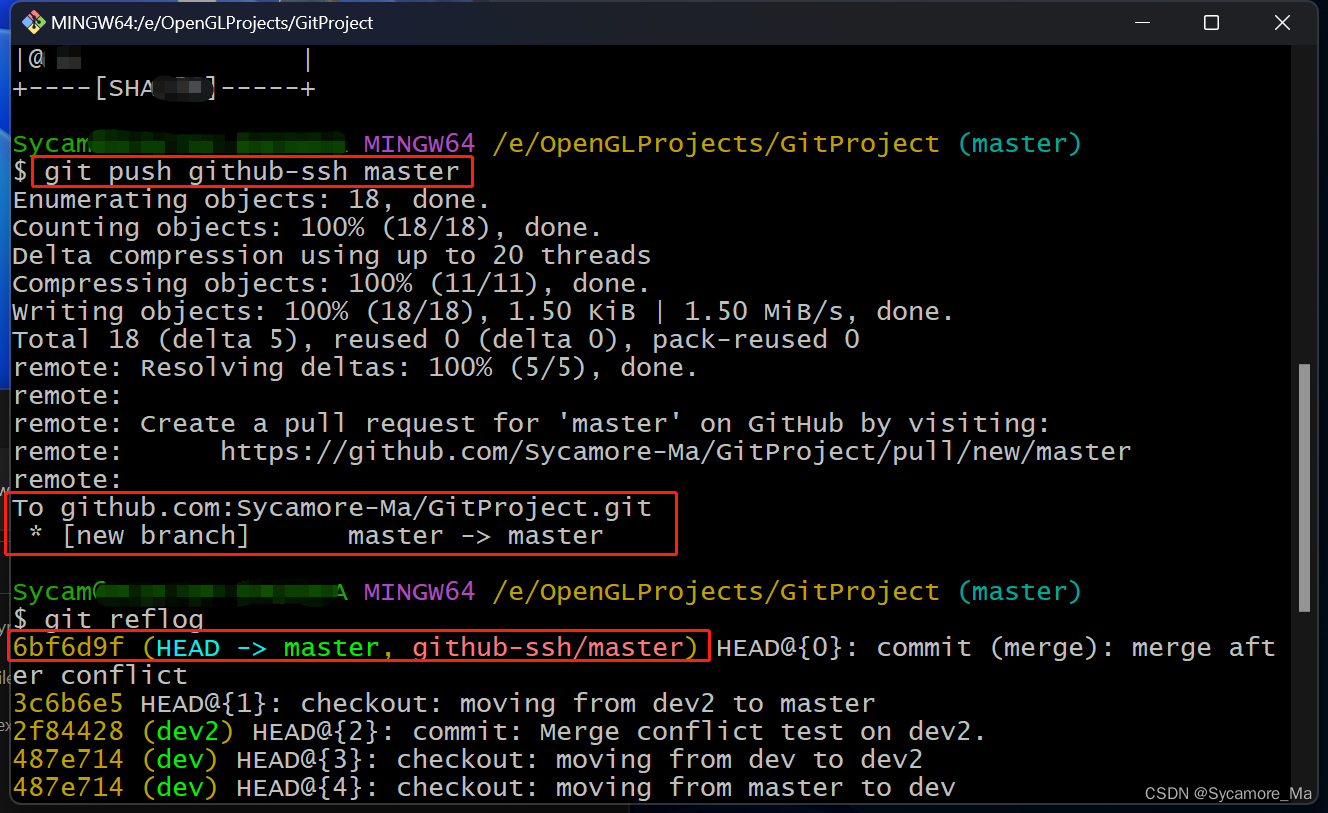Image resolution: width=1328 pixels, height=813 pixels.
Task: Select commit hash 3c6b6e5
Action: coord(68,704)
